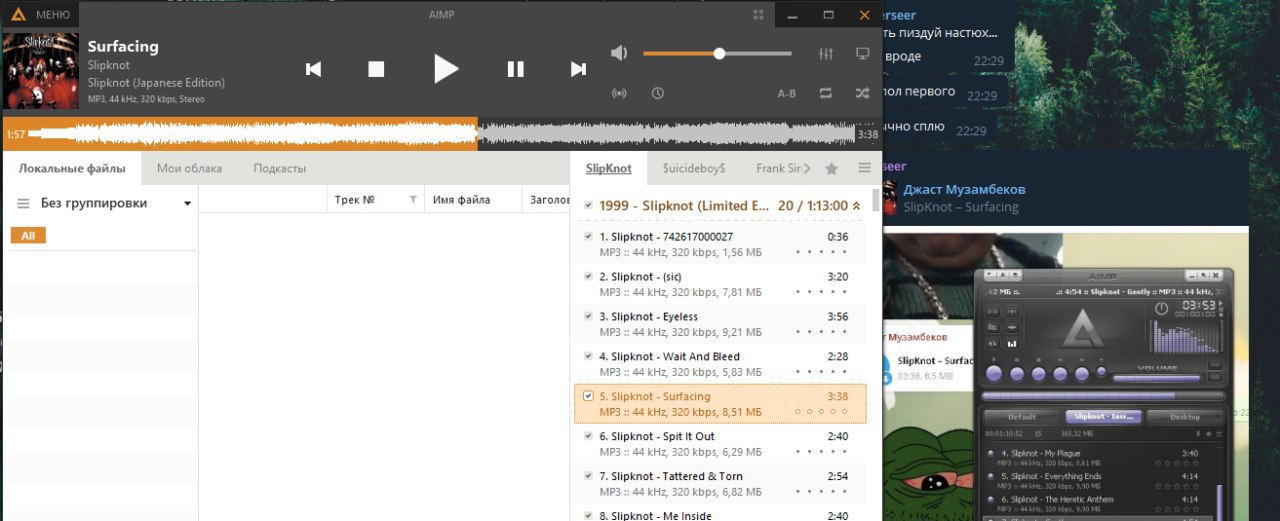Switch to Подкасты tab
1280x521 pixels.
(279, 168)
